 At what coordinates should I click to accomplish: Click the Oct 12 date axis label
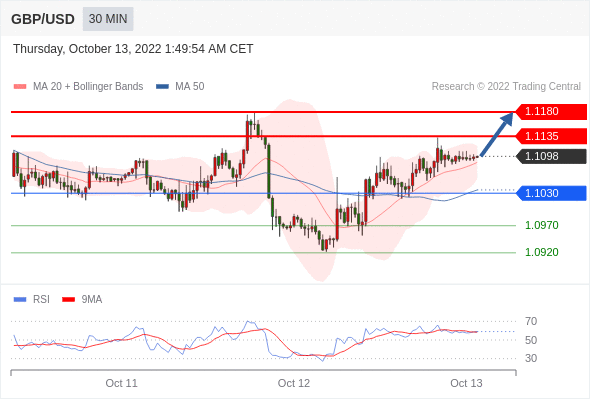[x=294, y=383]
